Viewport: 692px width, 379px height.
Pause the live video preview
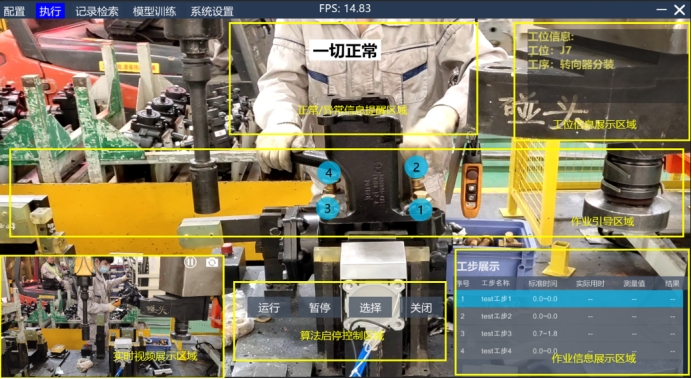[190, 262]
